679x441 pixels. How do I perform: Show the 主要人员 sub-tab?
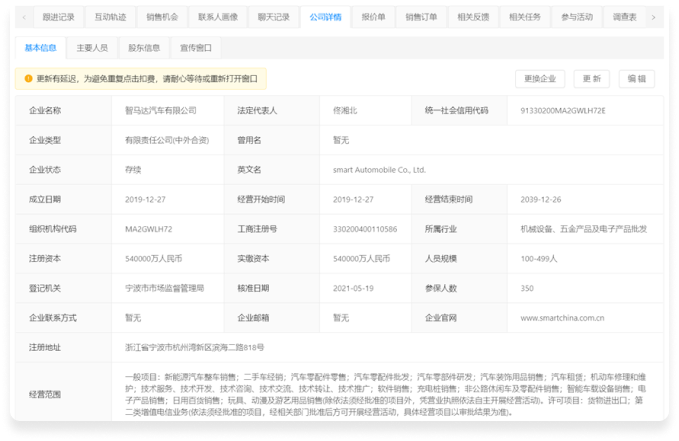94,47
